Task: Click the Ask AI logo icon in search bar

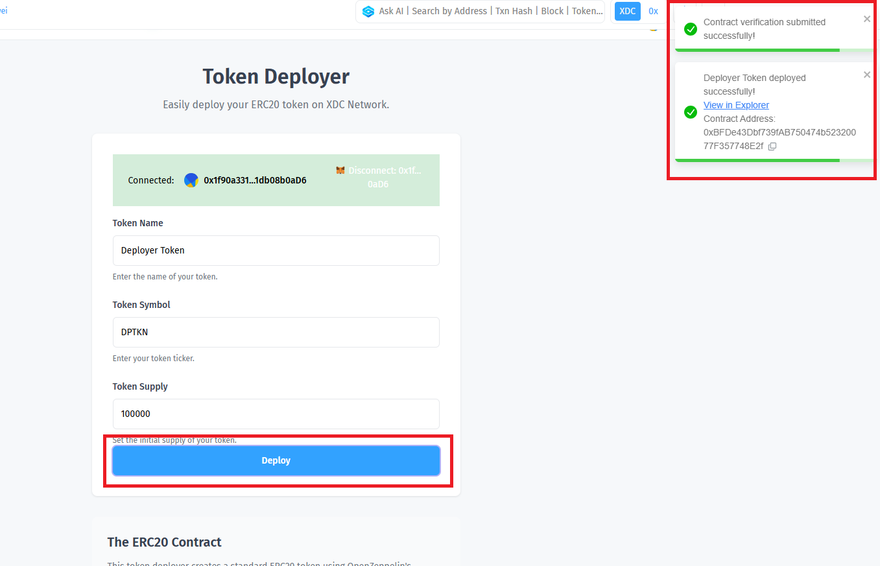Action: pos(368,11)
